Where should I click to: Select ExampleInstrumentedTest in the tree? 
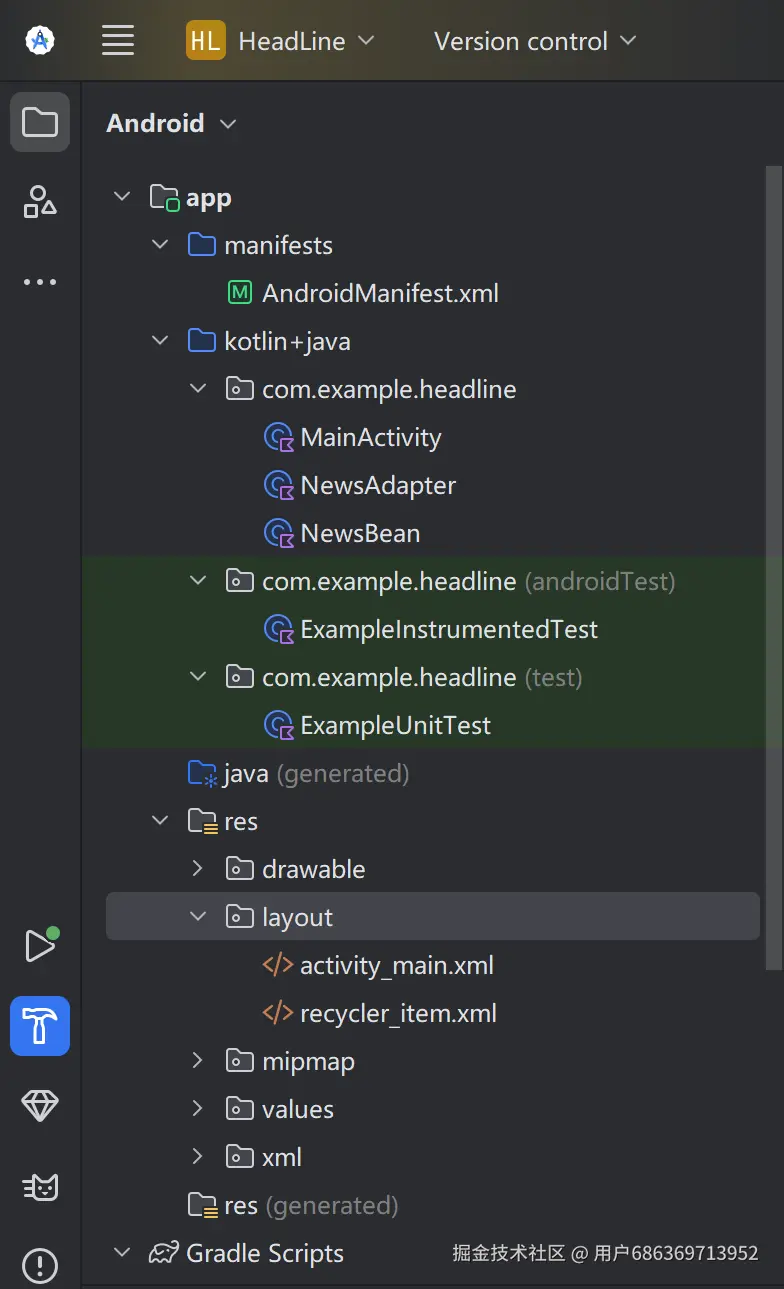coord(449,630)
